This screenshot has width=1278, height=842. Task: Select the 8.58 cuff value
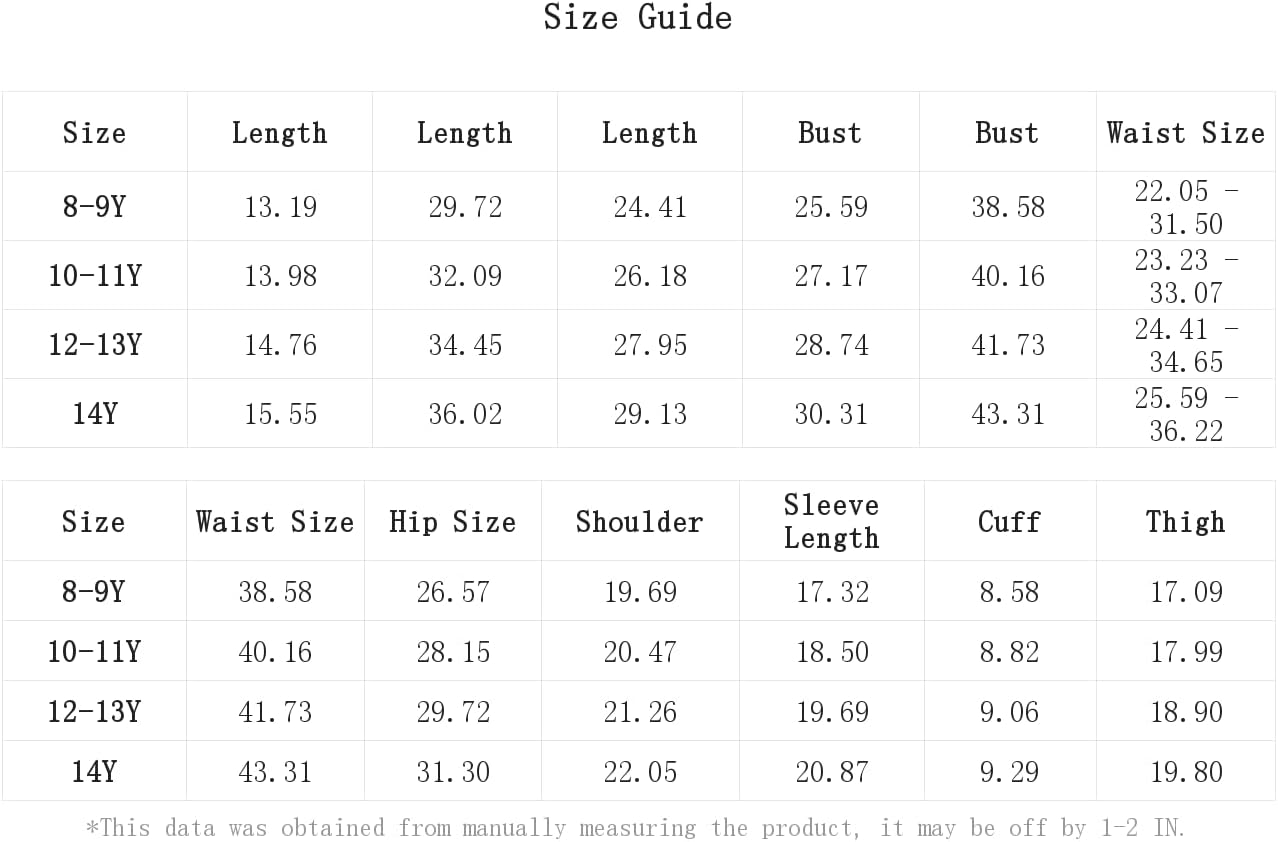(x=1009, y=591)
